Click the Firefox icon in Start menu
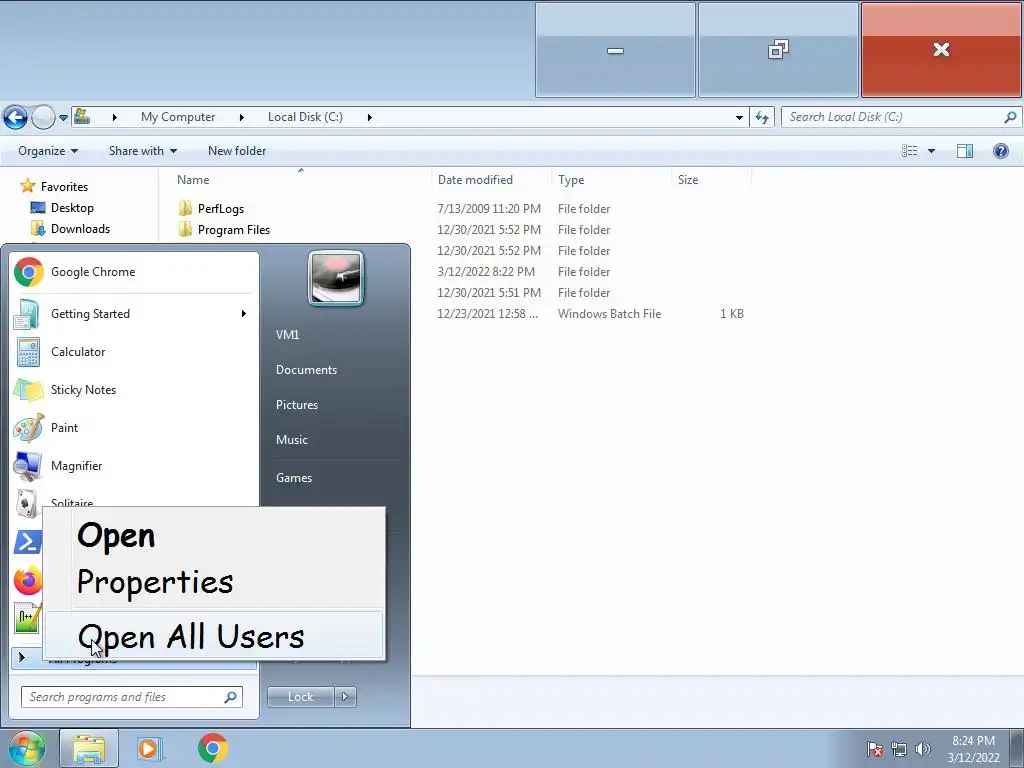This screenshot has width=1024, height=768. pos(28,581)
